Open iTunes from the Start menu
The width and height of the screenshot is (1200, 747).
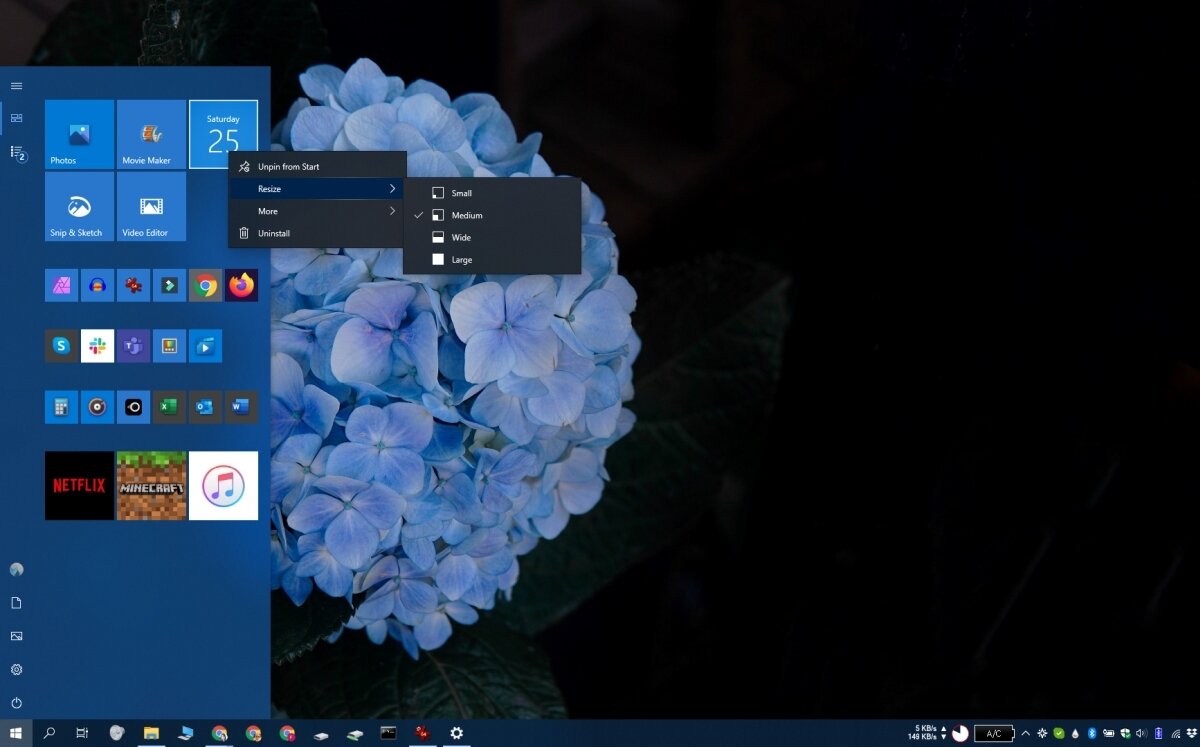(223, 486)
